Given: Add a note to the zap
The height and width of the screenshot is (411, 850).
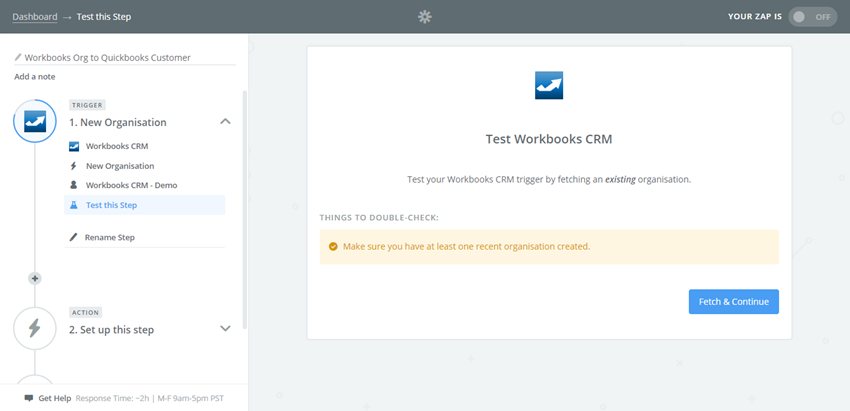Looking at the screenshot, I should 35,77.
